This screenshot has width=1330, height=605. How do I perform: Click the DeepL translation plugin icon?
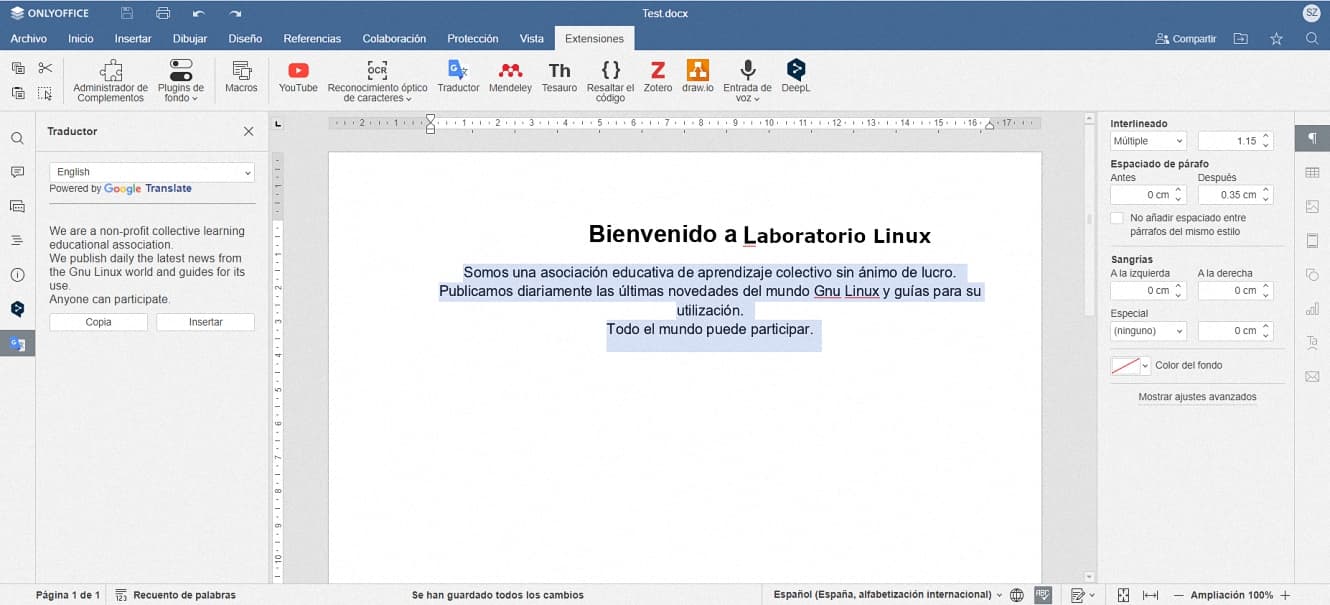pyautogui.click(x=796, y=76)
